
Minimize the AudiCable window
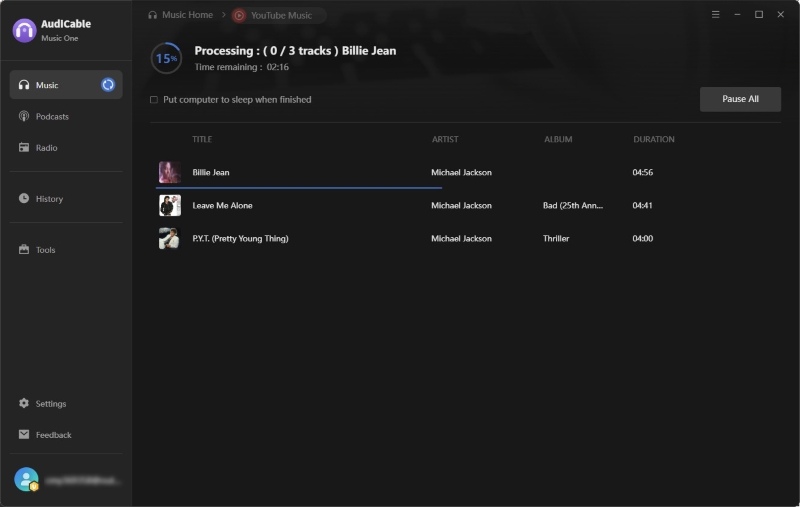(x=737, y=14)
